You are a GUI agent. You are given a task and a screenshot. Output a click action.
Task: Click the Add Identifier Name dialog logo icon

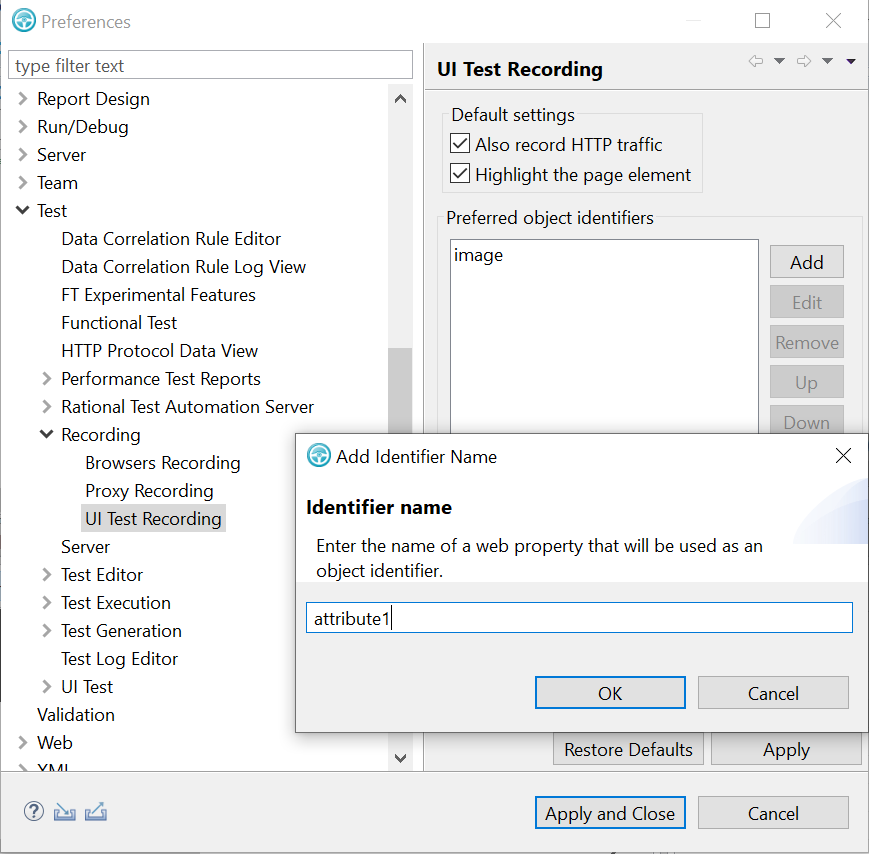318,455
